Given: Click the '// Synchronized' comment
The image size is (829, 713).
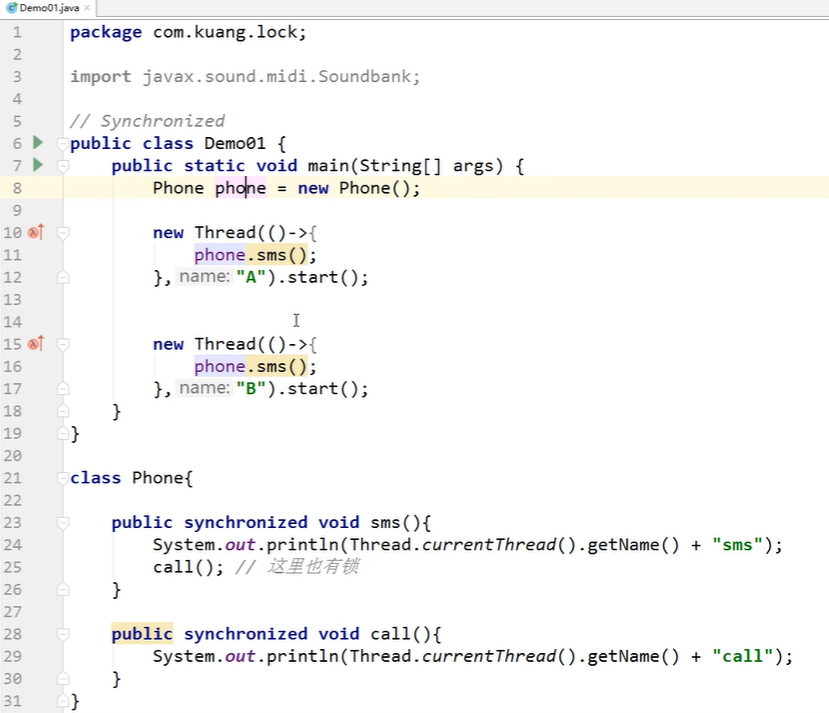Looking at the screenshot, I should pyautogui.click(x=148, y=121).
